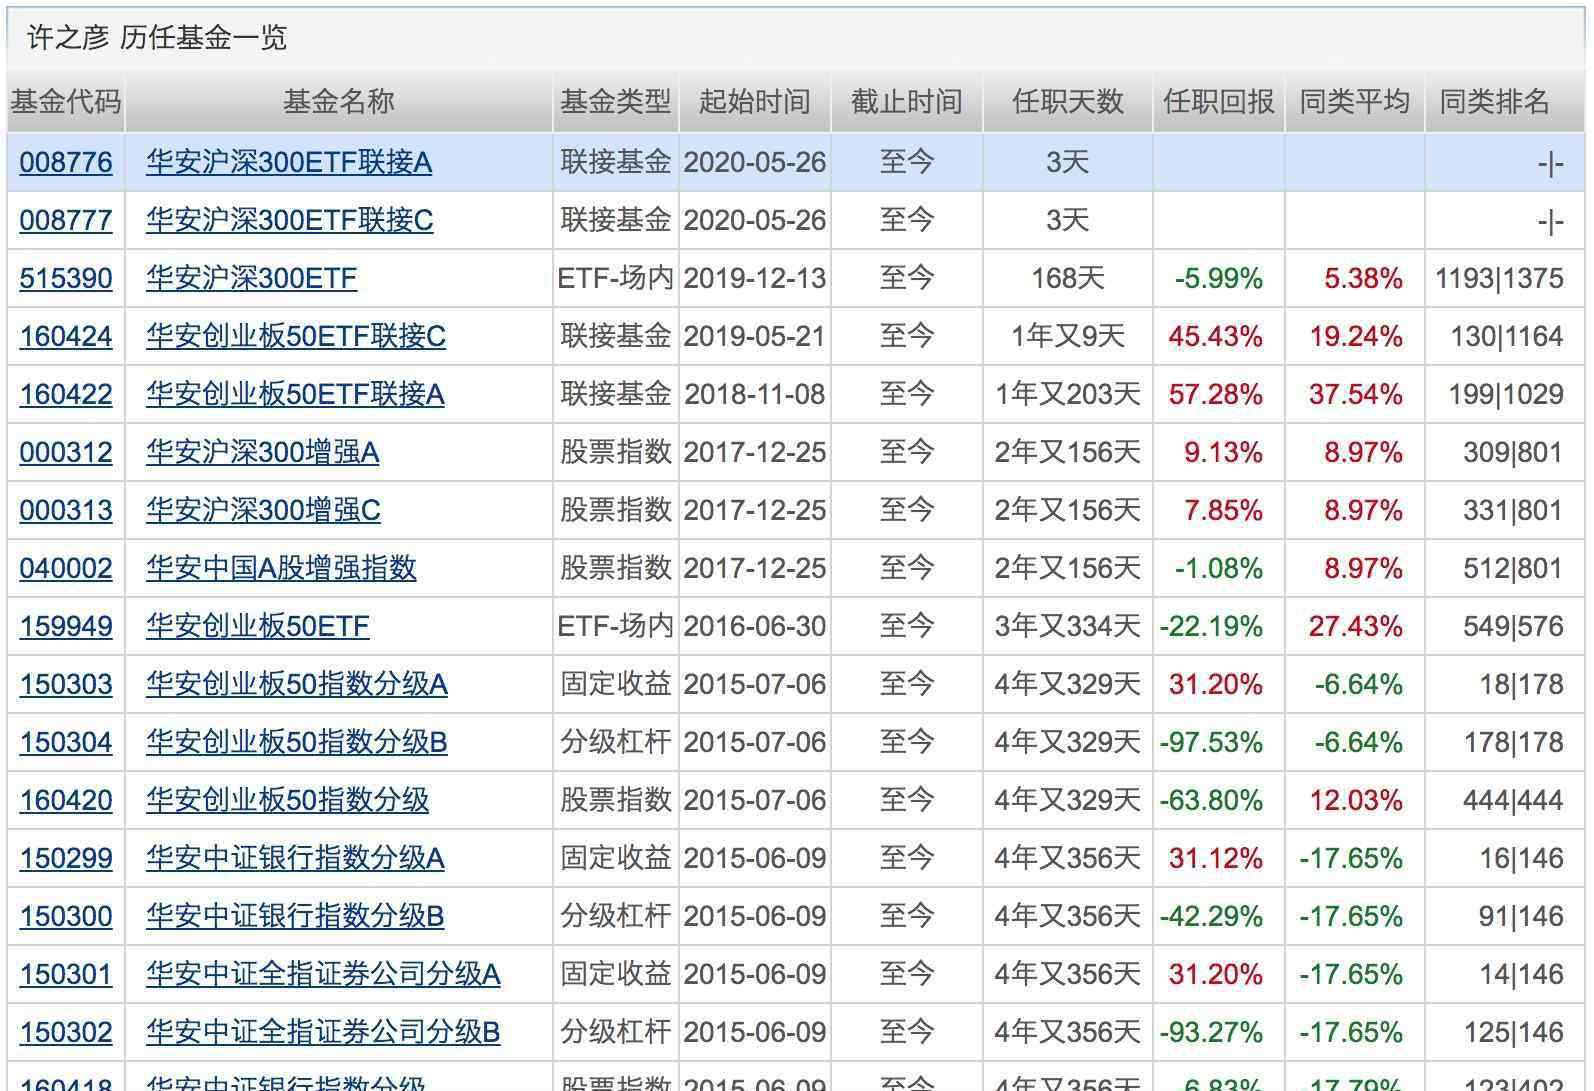Viewport: 1594px width, 1091px height.
Task: Select average value 12.03%
Action: [x=1356, y=800]
